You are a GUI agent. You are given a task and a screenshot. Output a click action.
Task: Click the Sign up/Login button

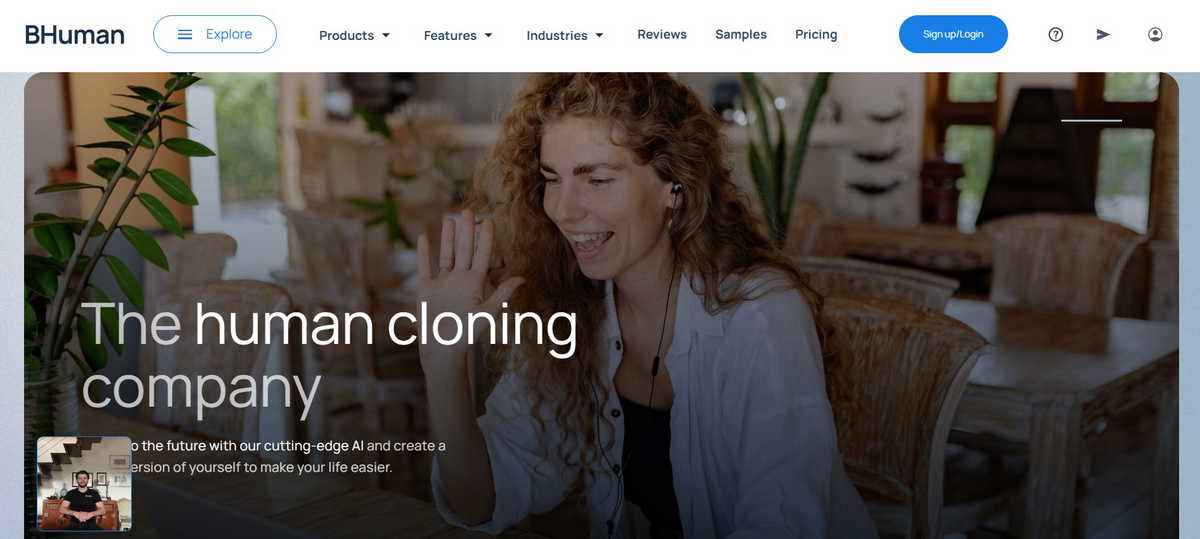coord(953,34)
